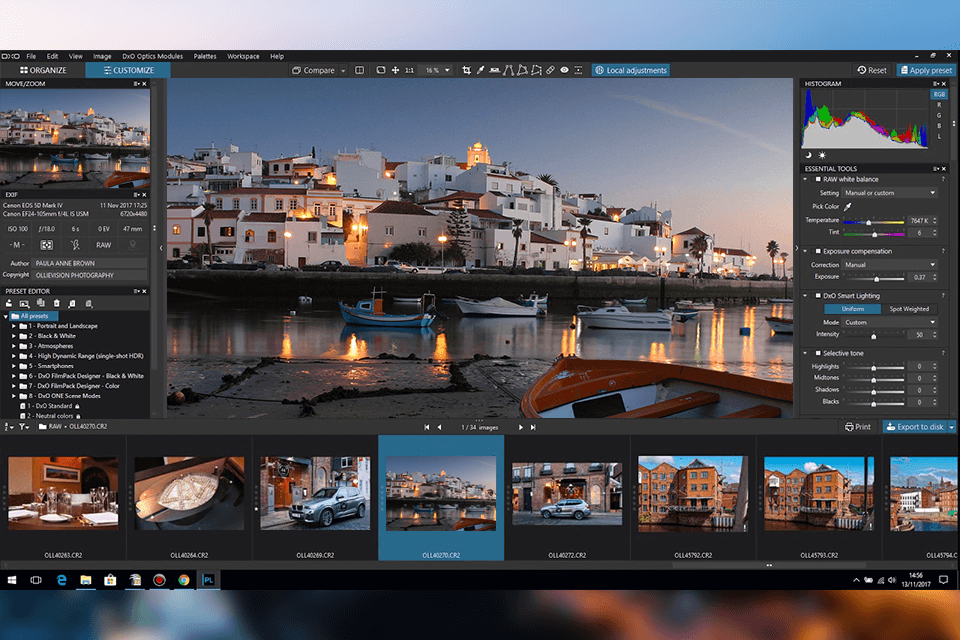
Task: Click the Apply preset button
Action: 926,70
